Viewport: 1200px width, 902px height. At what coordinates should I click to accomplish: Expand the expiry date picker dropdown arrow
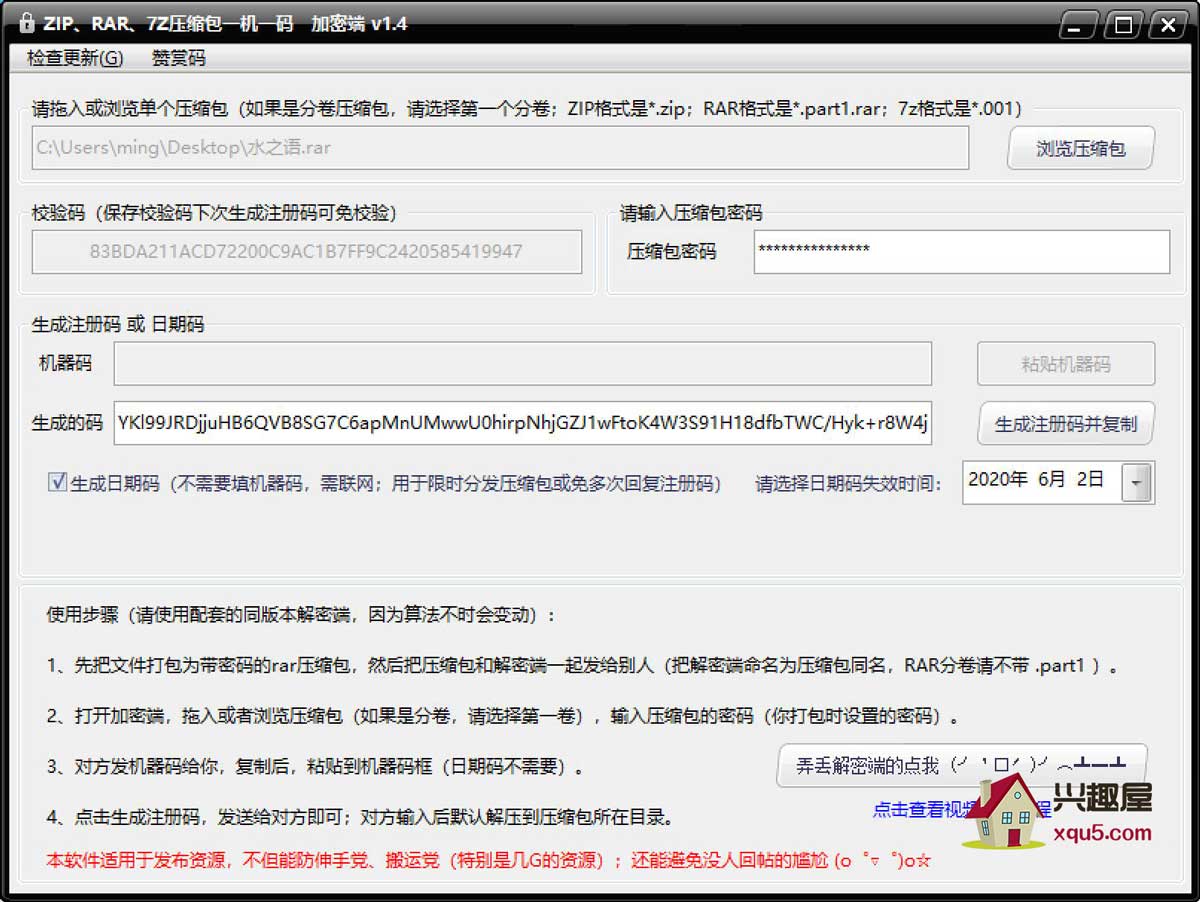[1137, 483]
